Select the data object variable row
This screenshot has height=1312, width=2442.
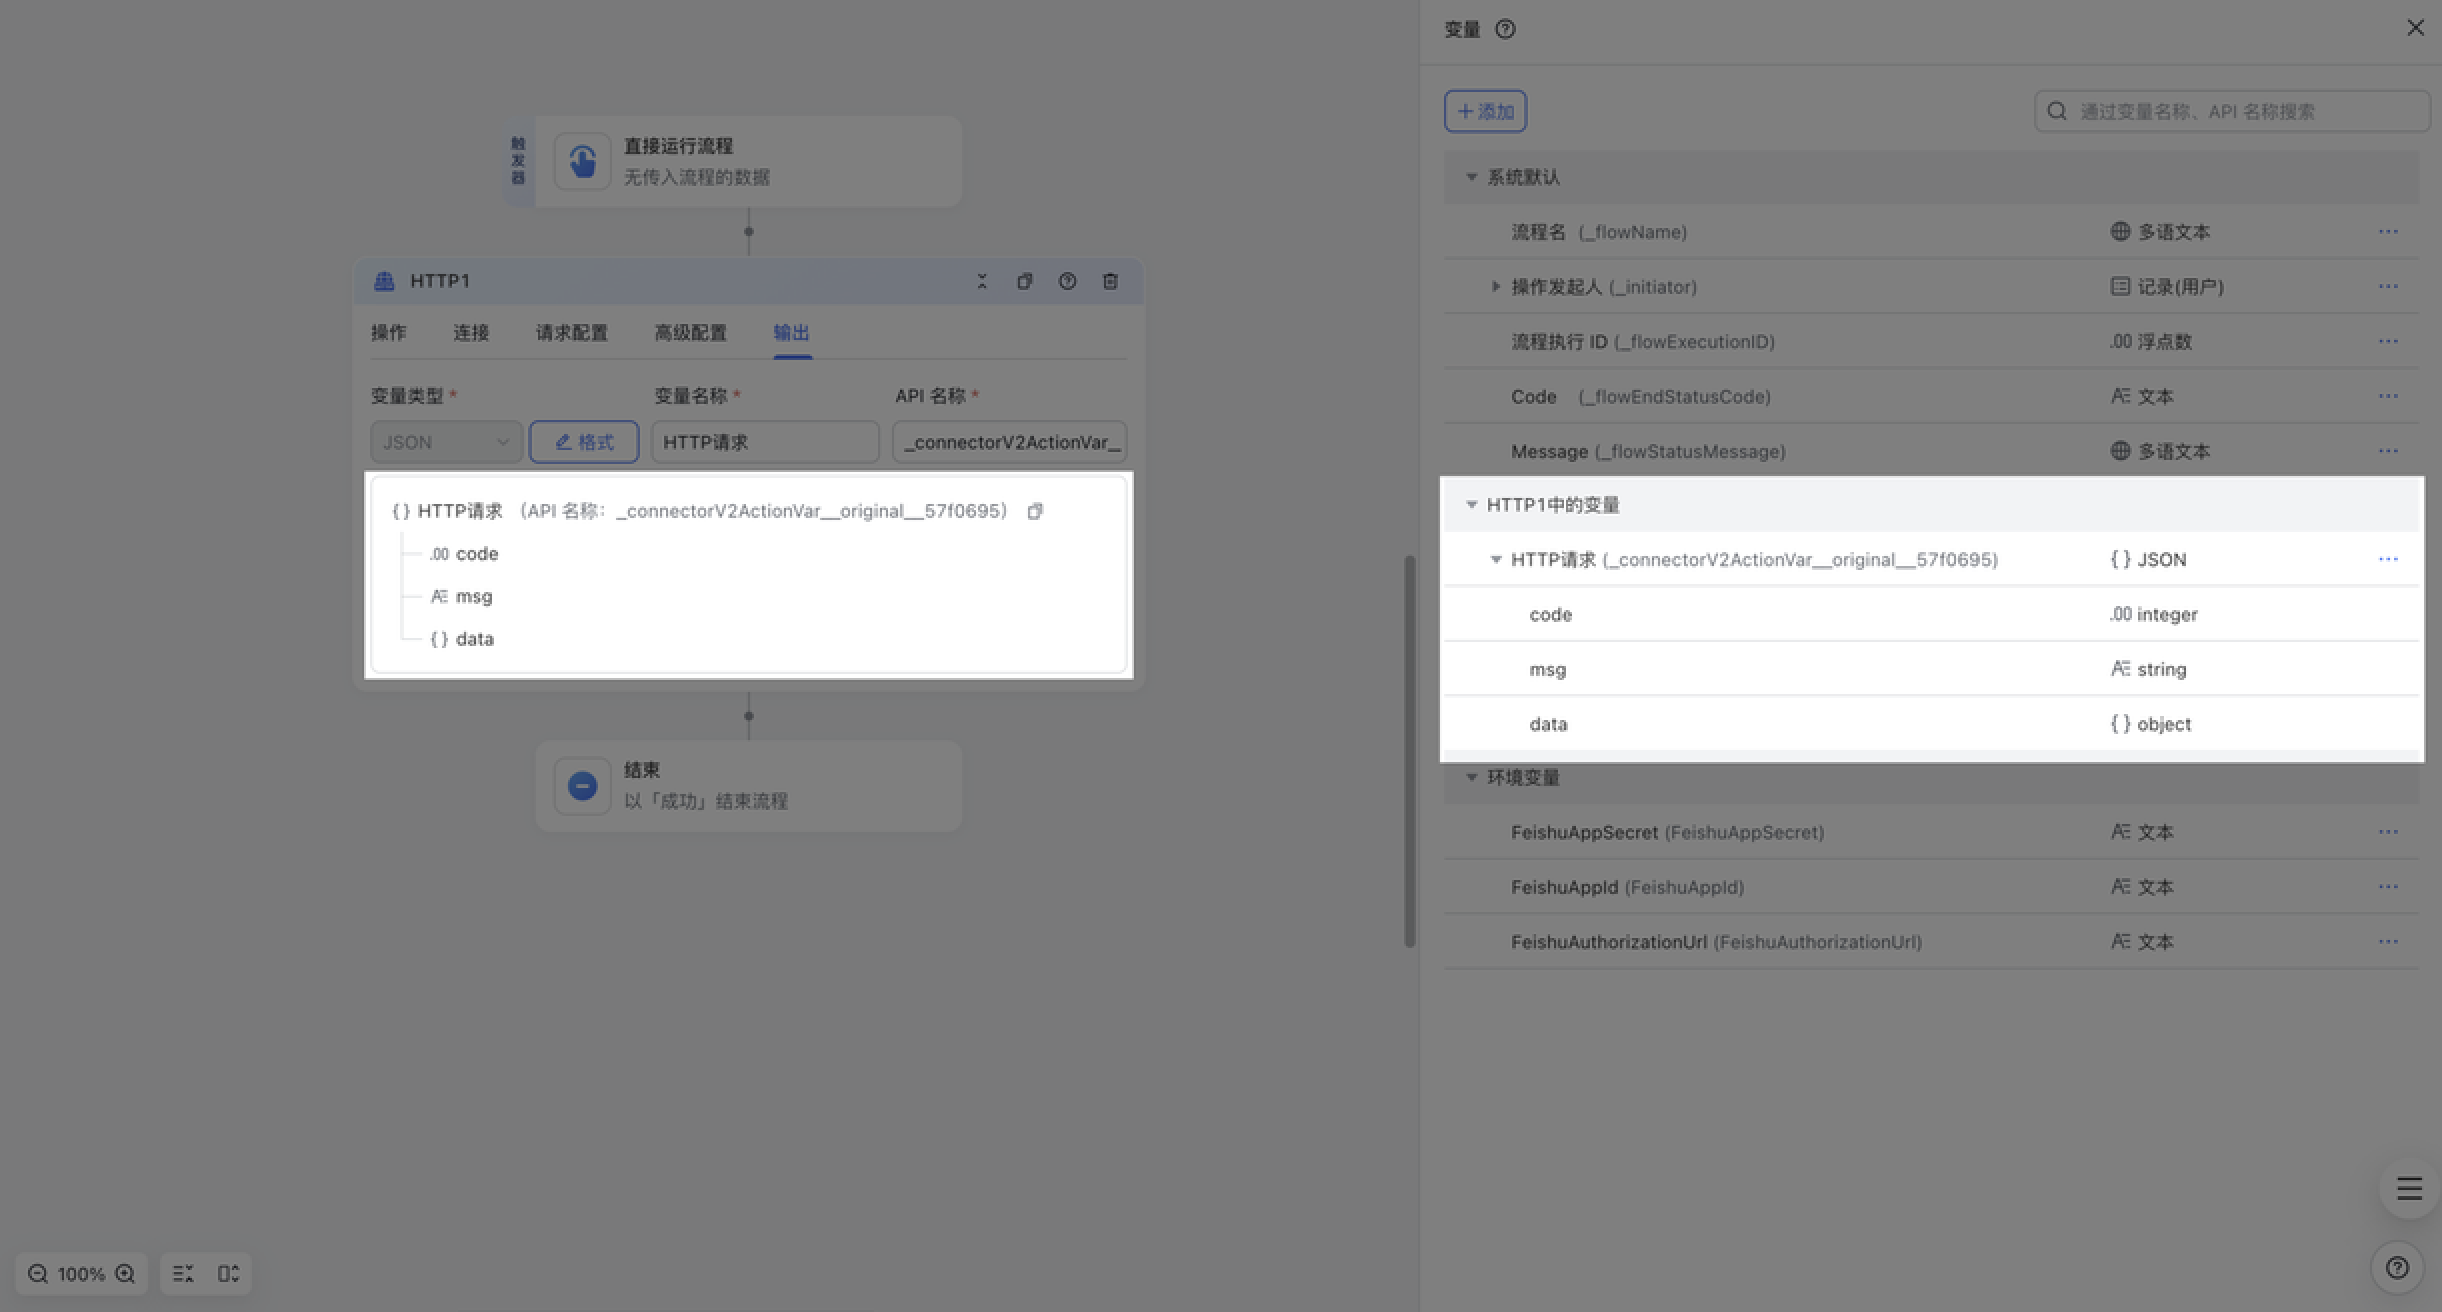click(1931, 724)
